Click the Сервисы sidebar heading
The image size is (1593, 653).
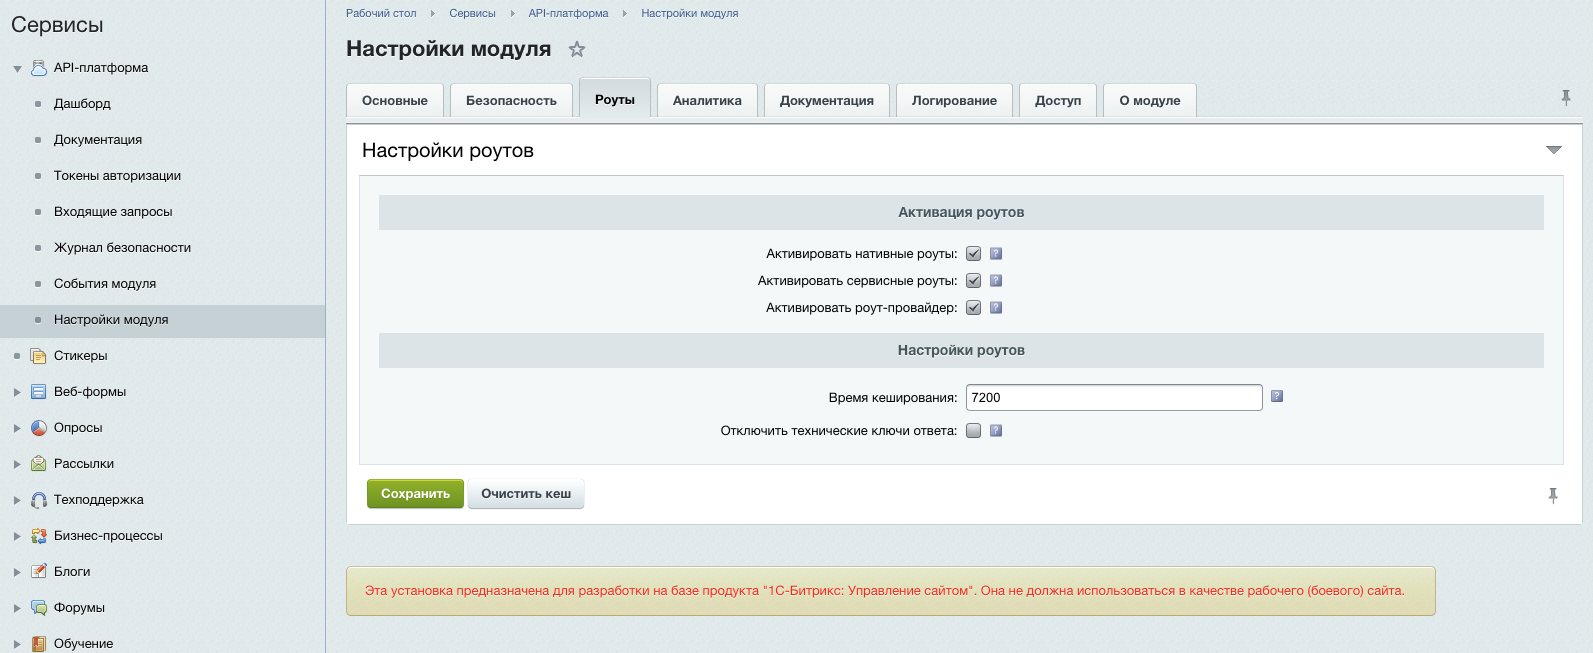point(57,25)
